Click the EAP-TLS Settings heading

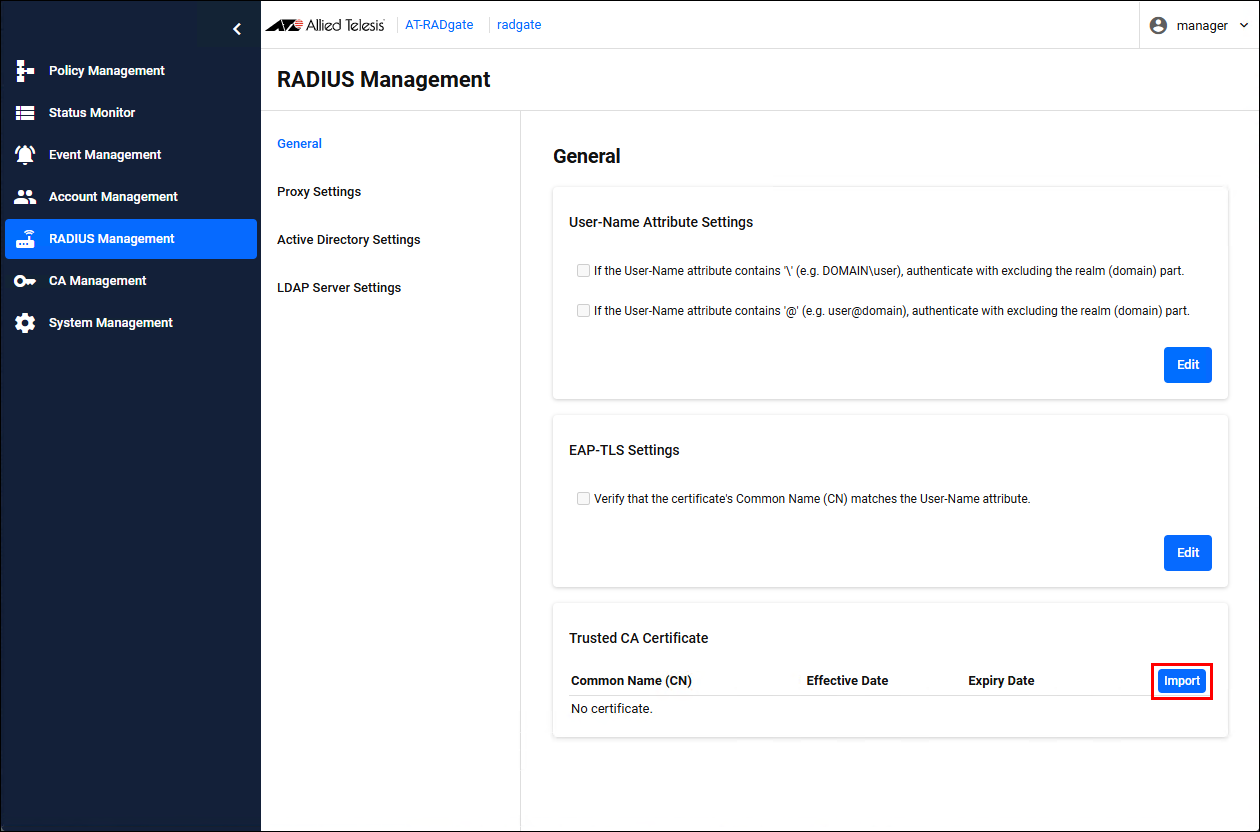coord(624,450)
